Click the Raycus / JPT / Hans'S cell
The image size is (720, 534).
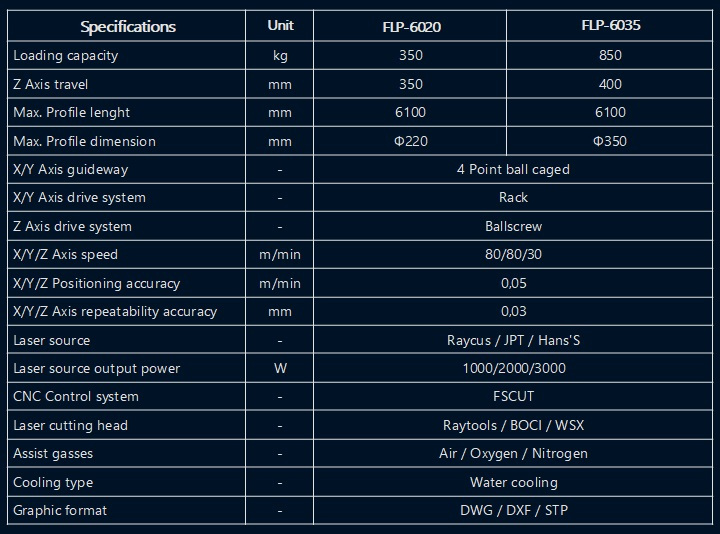[513, 340]
